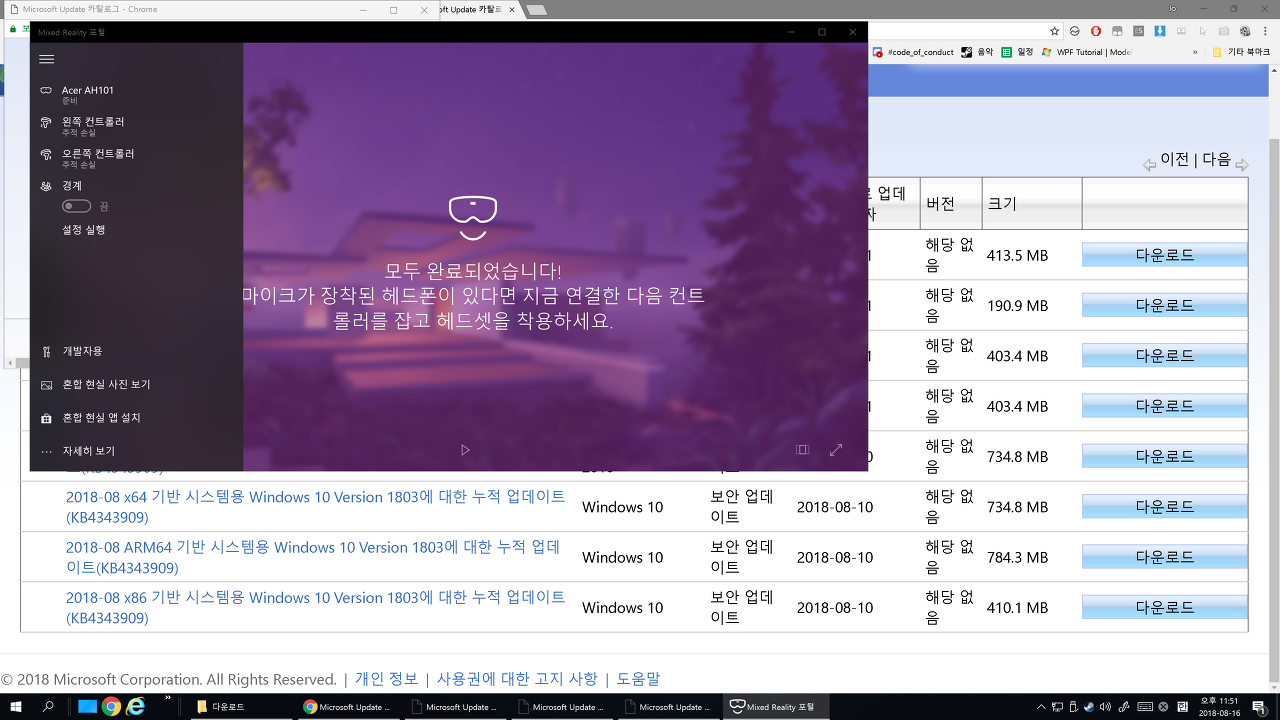
Task: Launch Chrome from the taskbar pin
Action: pos(111,706)
